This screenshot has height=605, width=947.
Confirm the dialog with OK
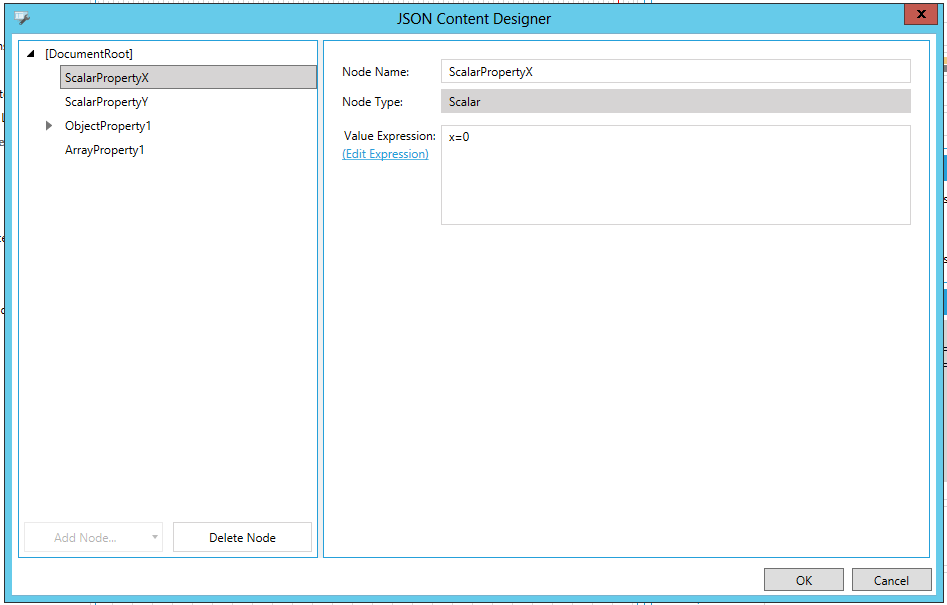804,580
